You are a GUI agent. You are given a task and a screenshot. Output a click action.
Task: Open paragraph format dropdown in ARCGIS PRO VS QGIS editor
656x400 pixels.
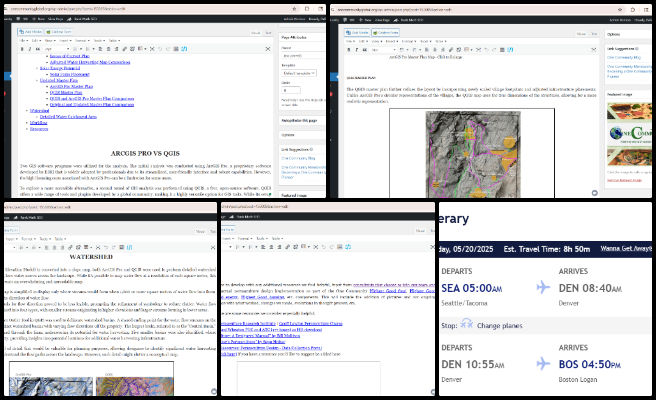click(57, 49)
